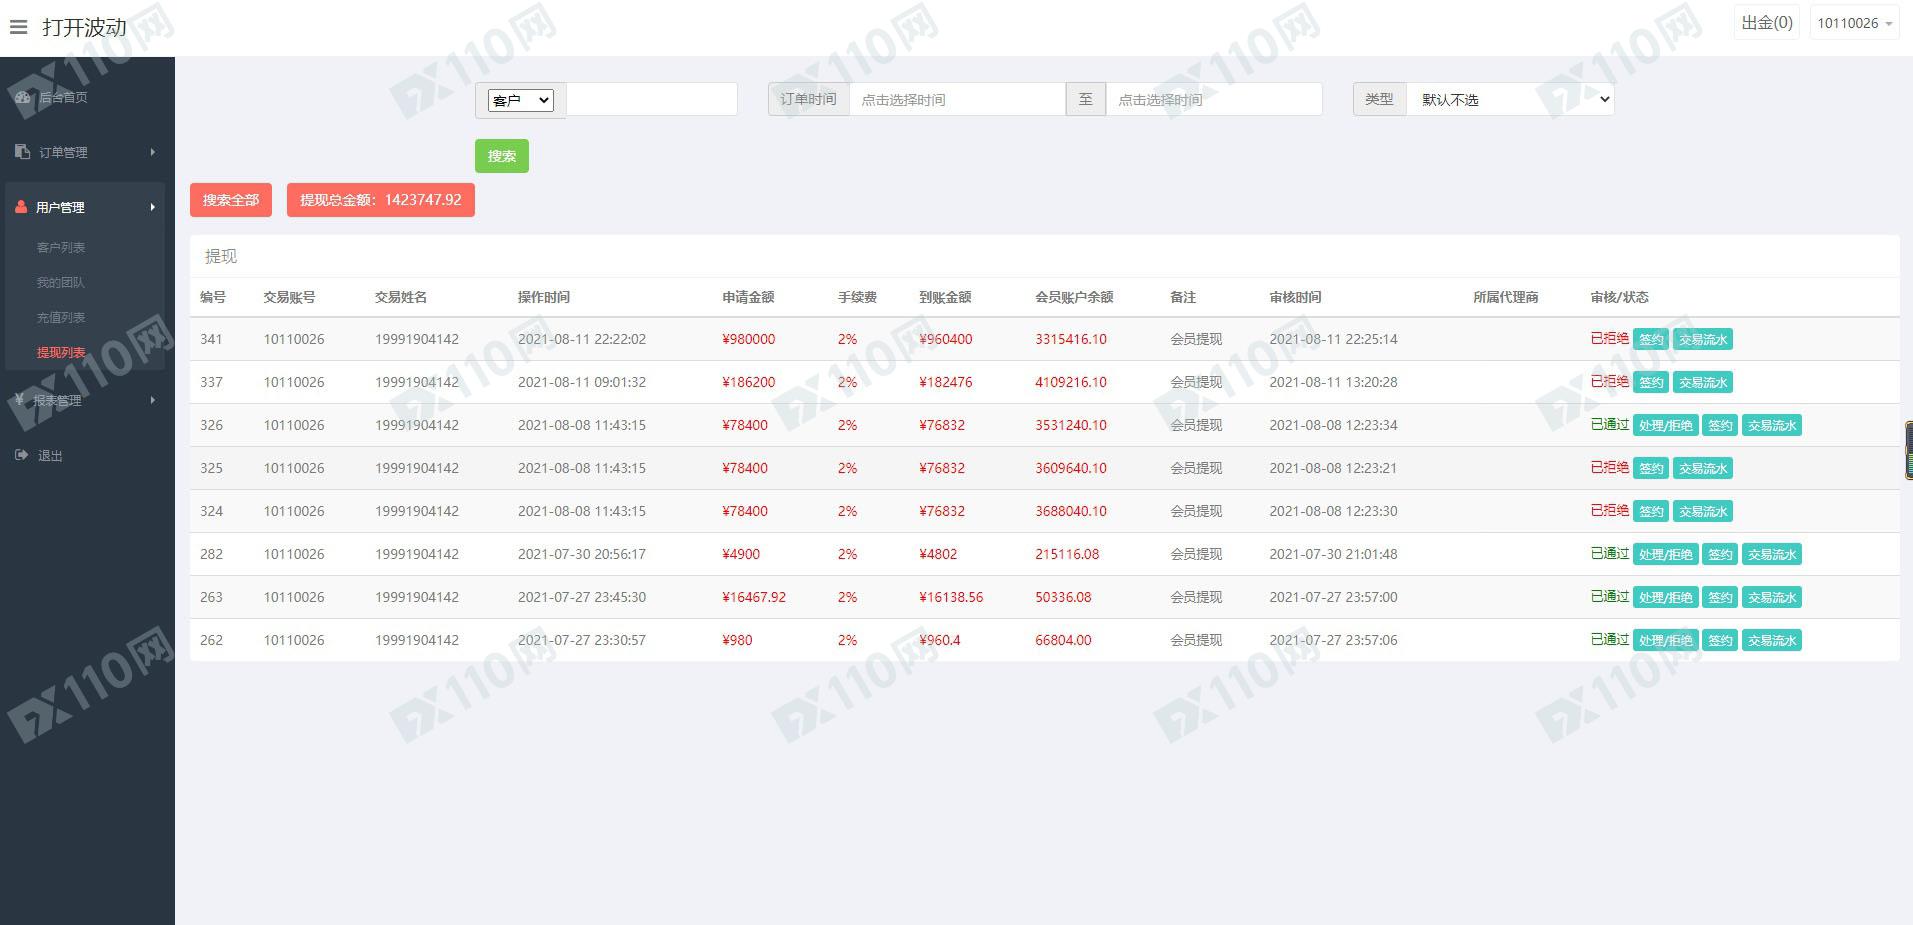Open the 类型 默认不选 dropdown
The height and width of the screenshot is (925, 1913).
click(1510, 99)
